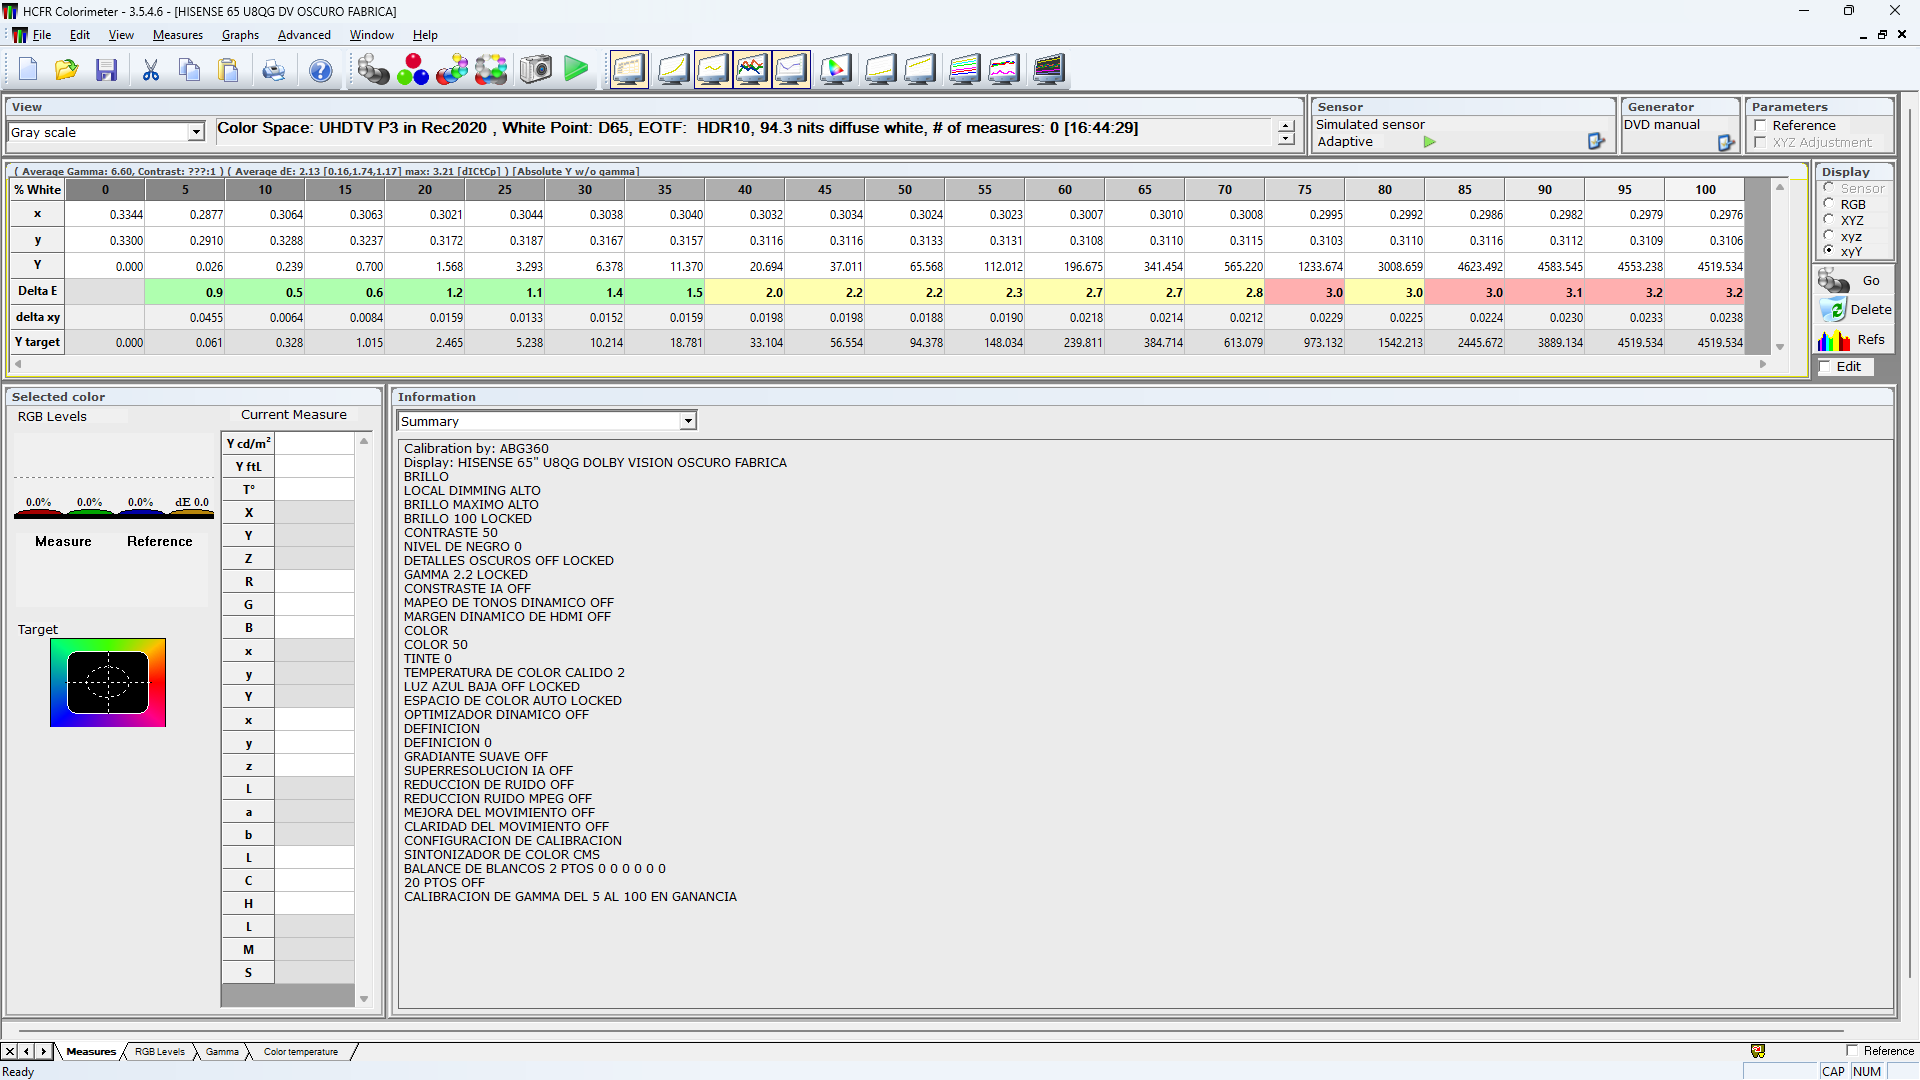Open the Measures menu
Screen dimensions: 1920x1080
click(178, 34)
